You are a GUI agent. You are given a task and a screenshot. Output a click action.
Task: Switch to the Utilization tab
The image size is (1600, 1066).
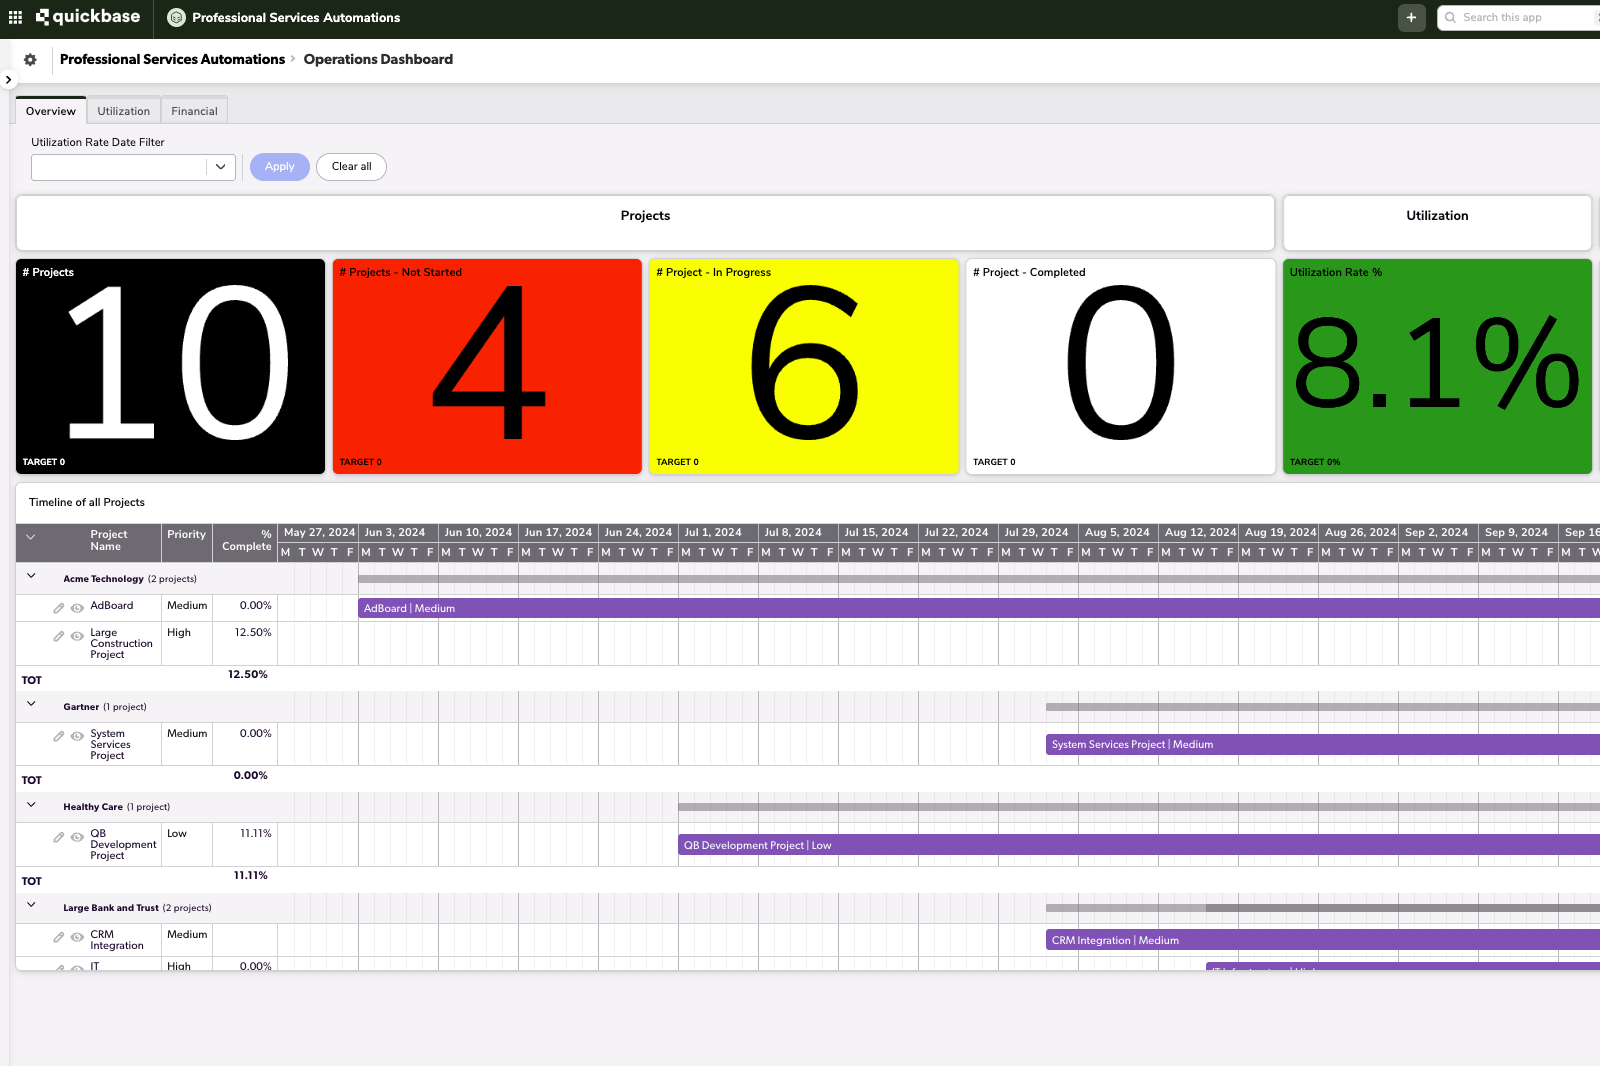123,110
